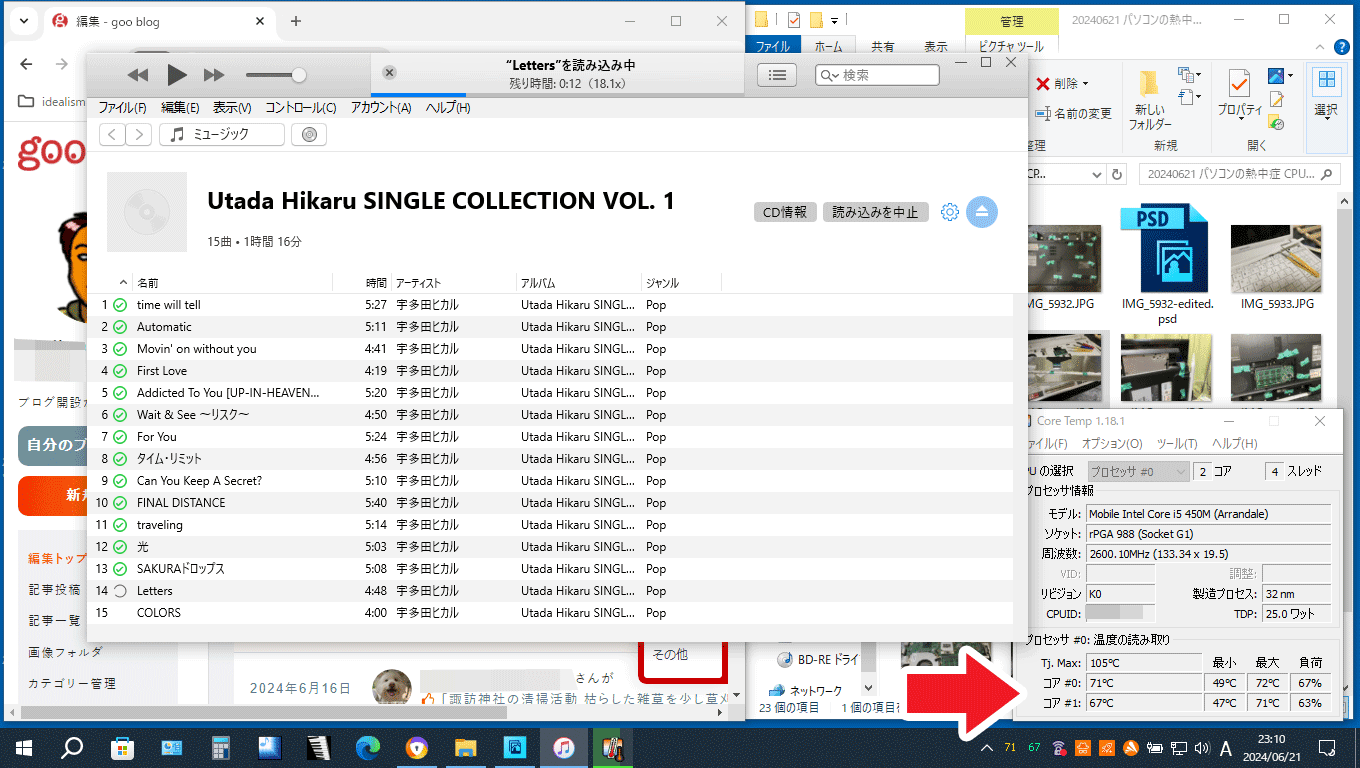This screenshot has width=1360, height=768.
Task: Play music with the iTunes play button
Action: click(177, 75)
